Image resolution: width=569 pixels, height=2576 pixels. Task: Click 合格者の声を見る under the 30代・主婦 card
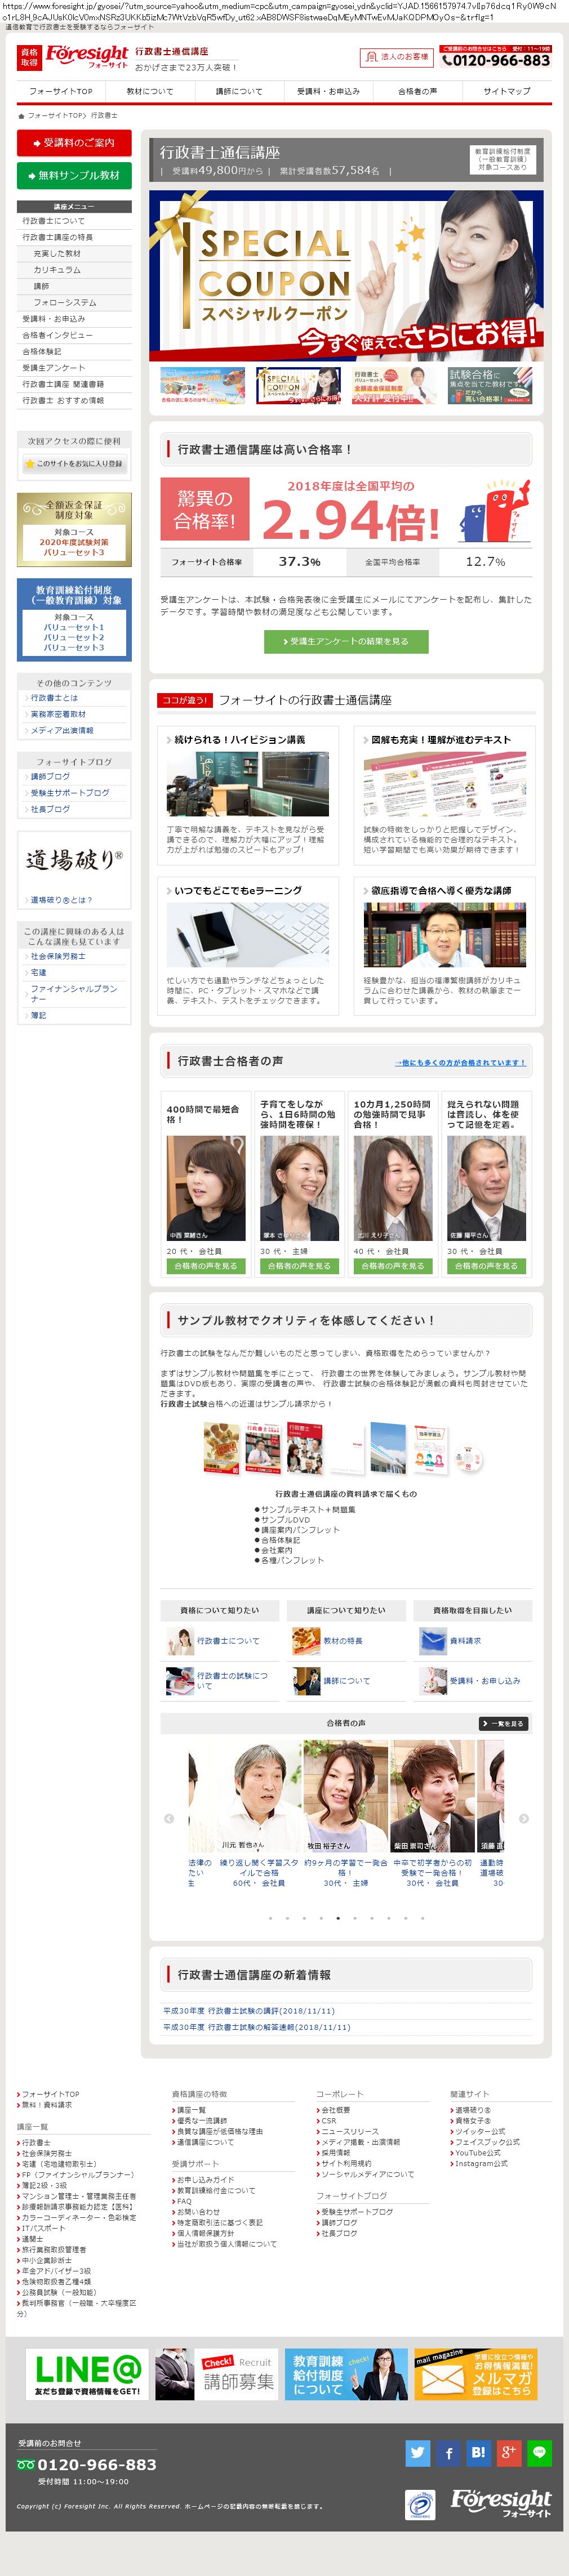(x=299, y=1265)
